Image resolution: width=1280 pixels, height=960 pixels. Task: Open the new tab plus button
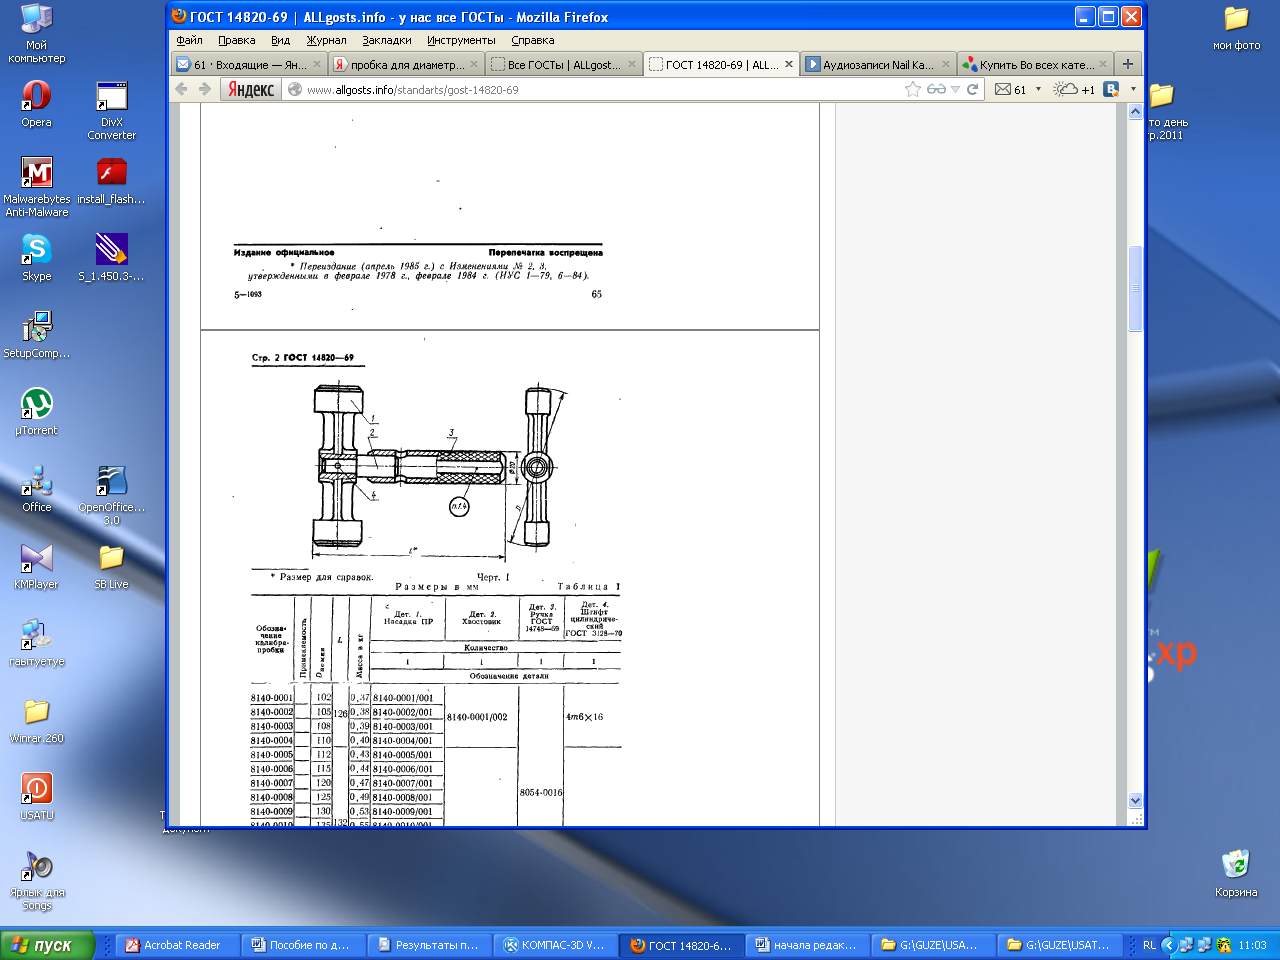(1127, 64)
